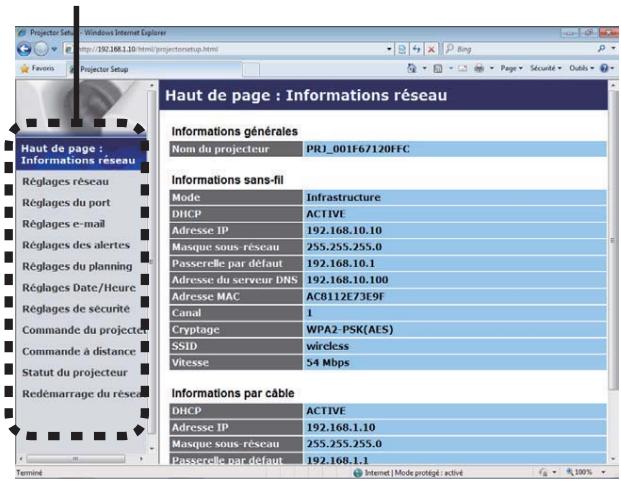Screen dimensions: 621x482
Task: Click the Read Mail envelope icon
Action: point(463,69)
